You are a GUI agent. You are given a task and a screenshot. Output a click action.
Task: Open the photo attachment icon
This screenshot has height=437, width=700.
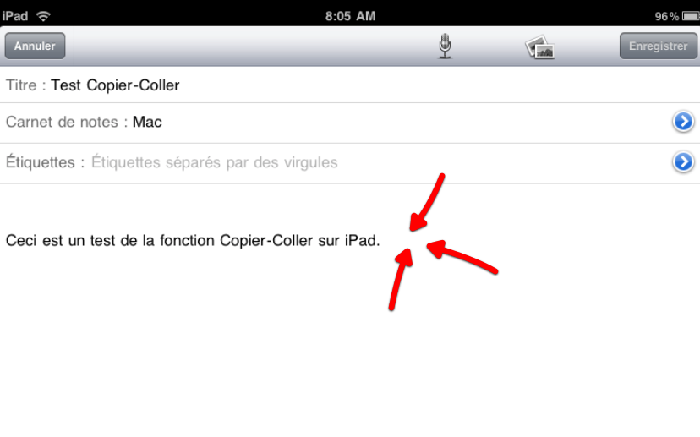(540, 47)
